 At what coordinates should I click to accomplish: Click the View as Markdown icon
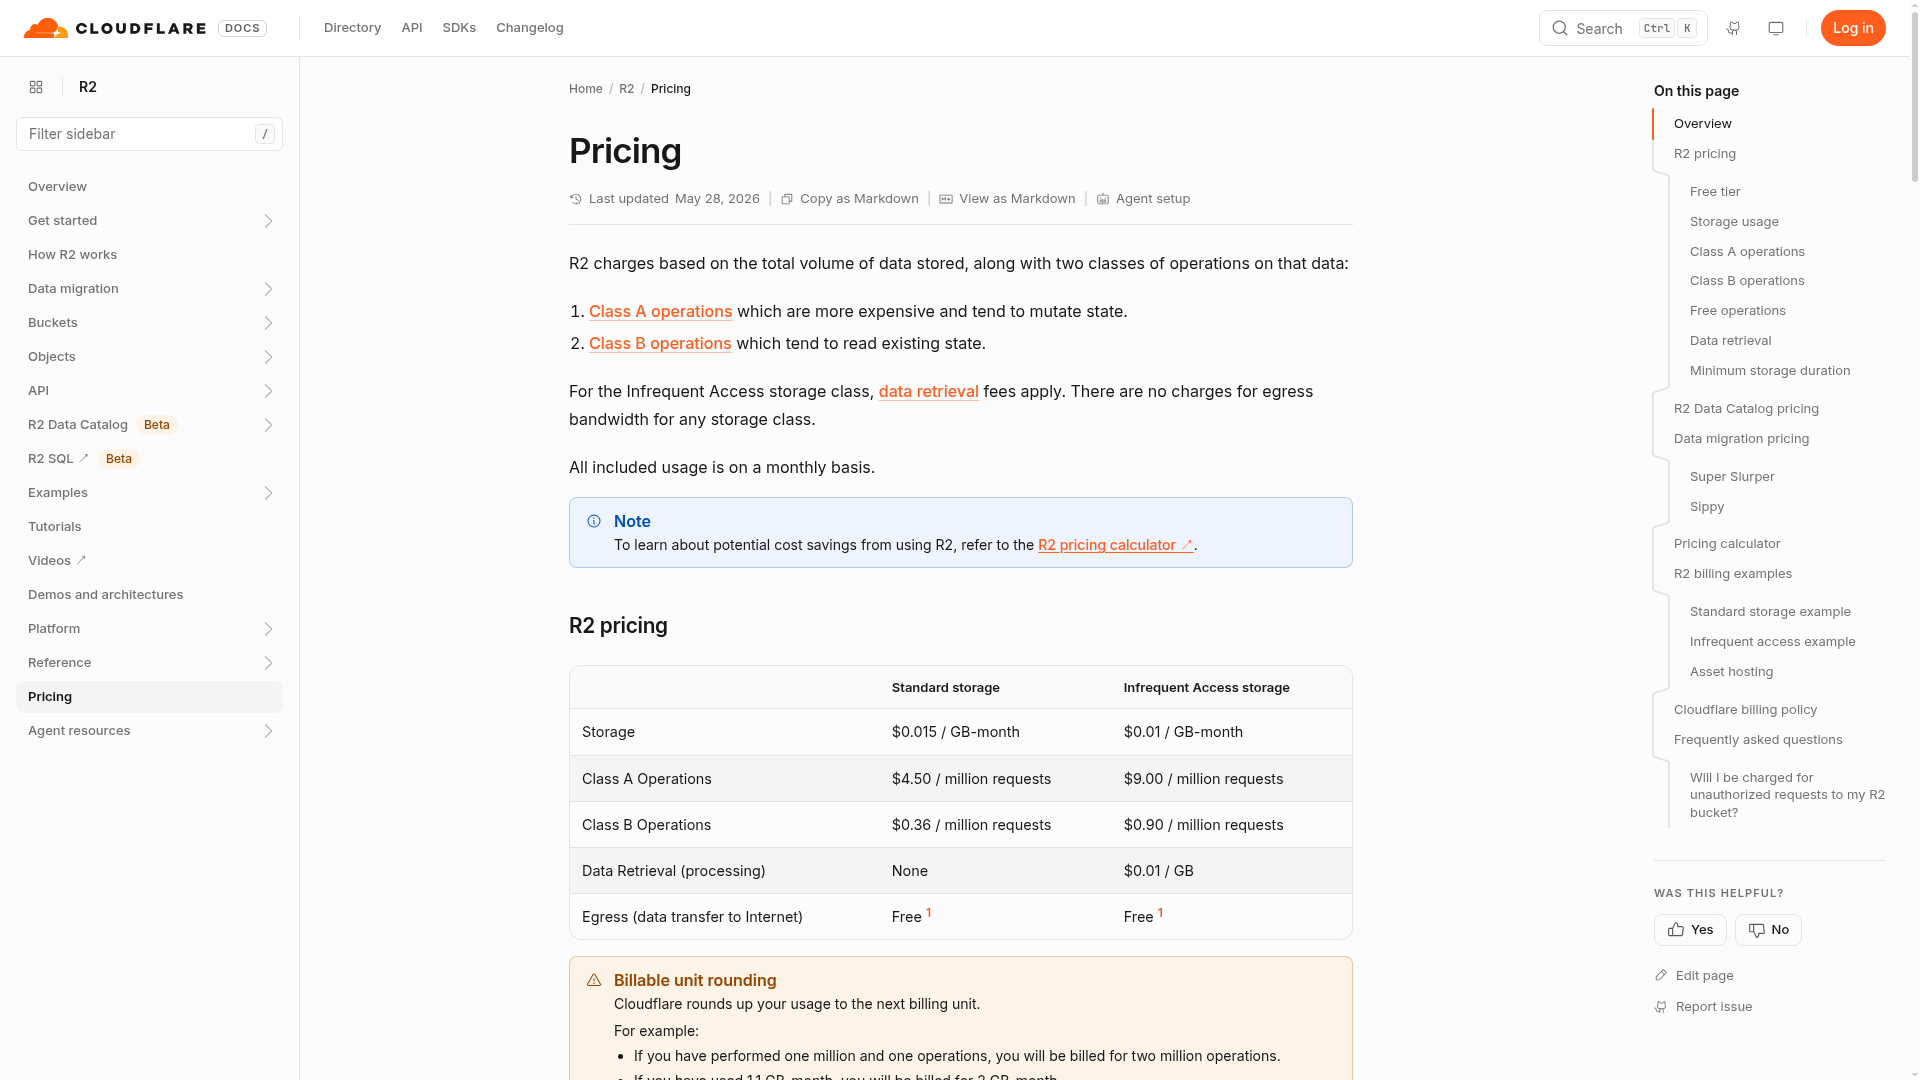pos(946,199)
